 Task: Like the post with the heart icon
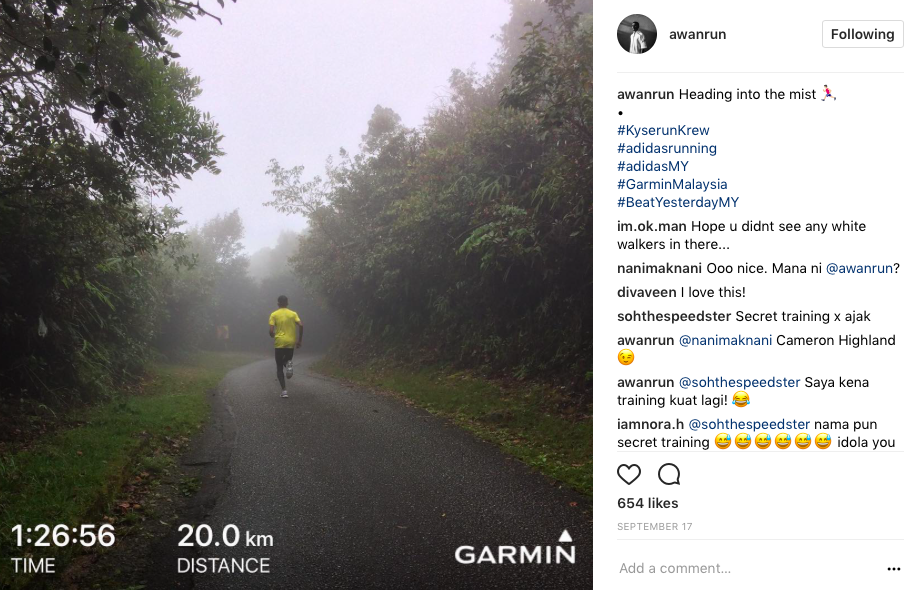[x=629, y=474]
